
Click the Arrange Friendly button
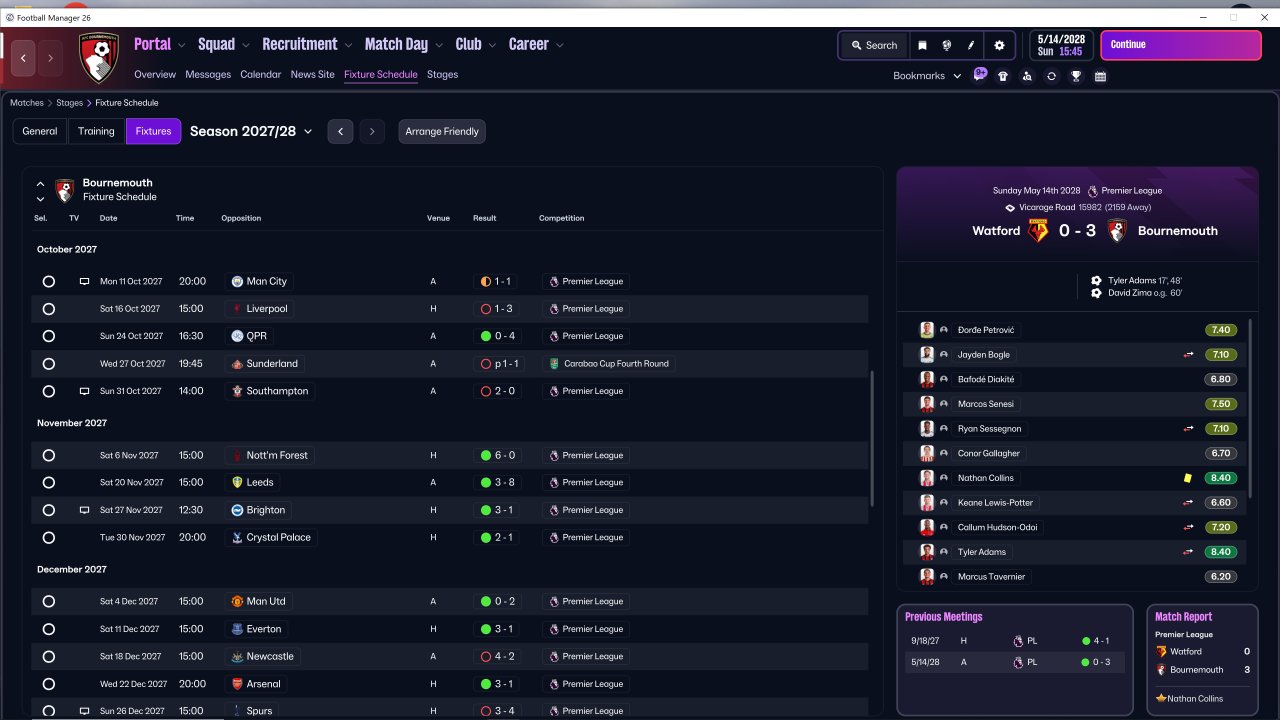442,131
